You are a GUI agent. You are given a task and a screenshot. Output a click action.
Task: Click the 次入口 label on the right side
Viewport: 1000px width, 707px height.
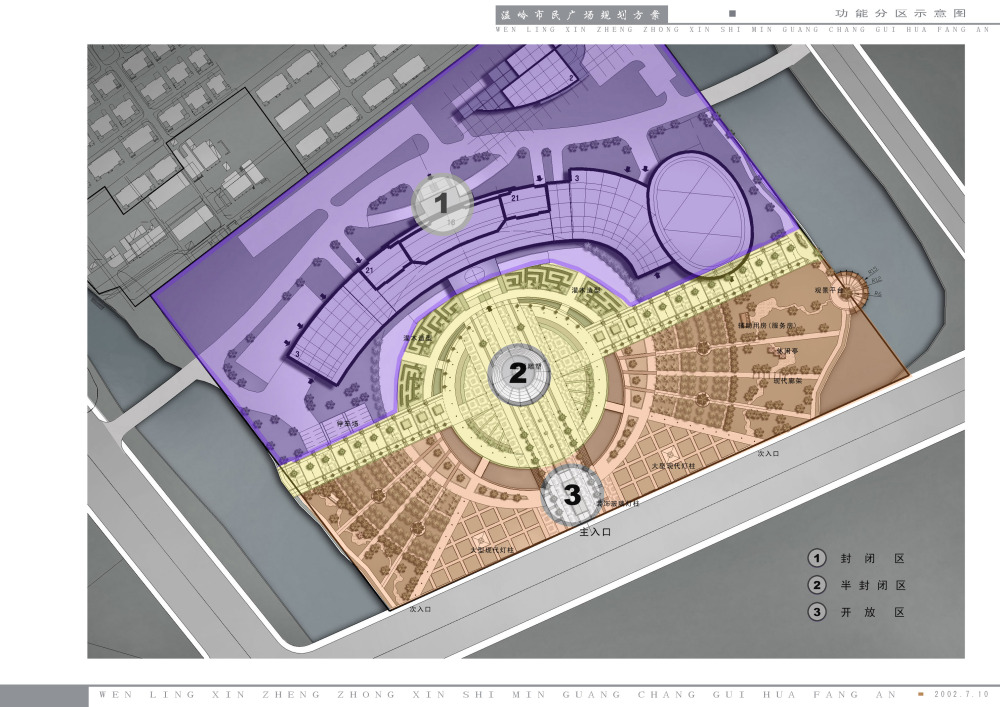pyautogui.click(x=768, y=453)
